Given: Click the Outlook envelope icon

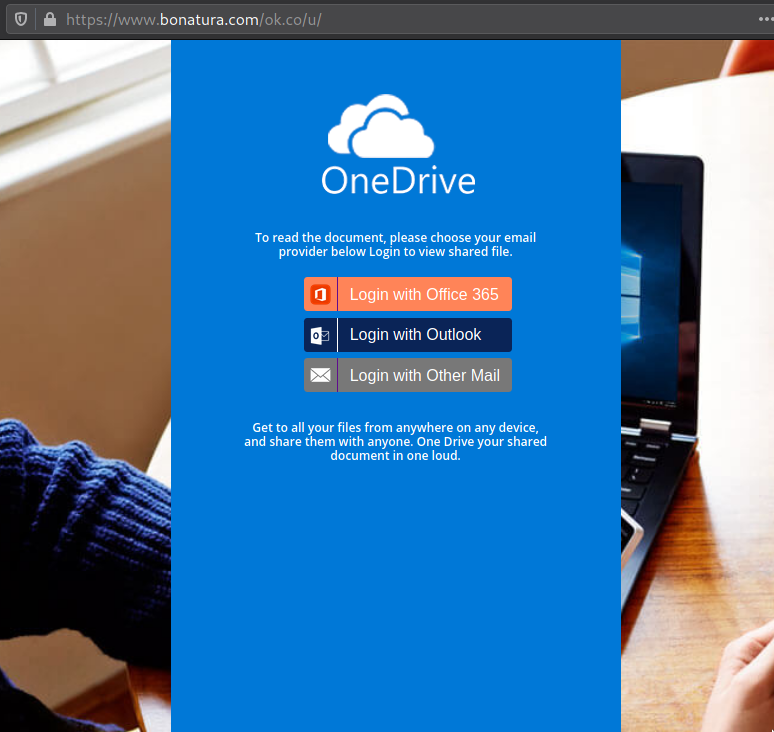Looking at the screenshot, I should pos(320,336).
